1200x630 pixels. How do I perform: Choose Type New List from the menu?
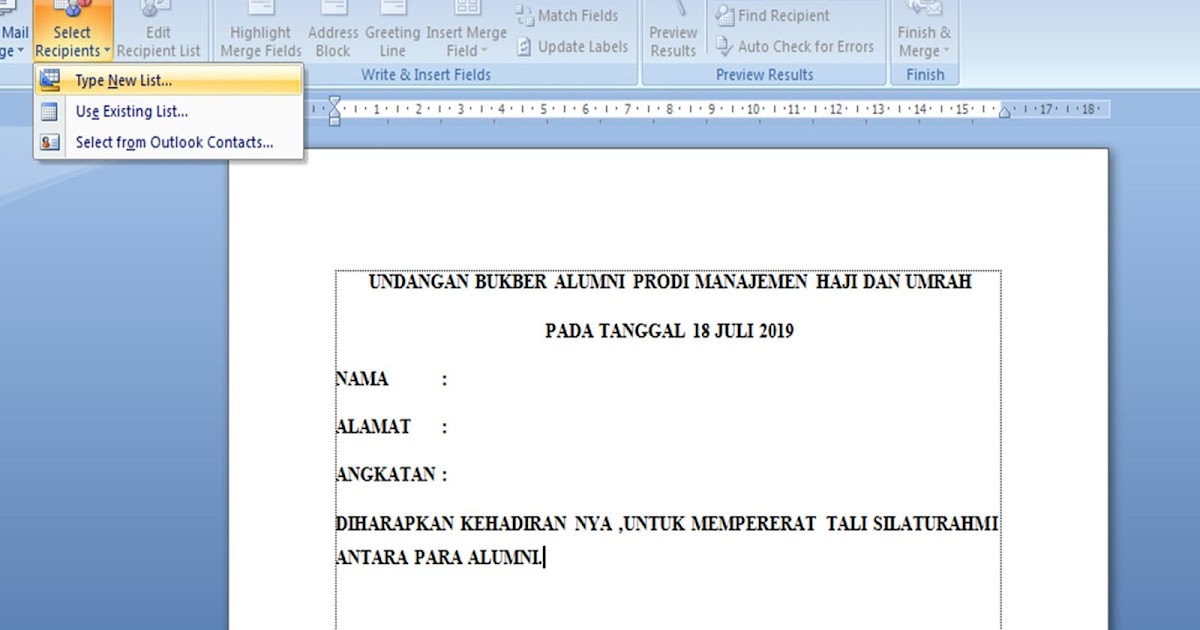pyautogui.click(x=122, y=80)
